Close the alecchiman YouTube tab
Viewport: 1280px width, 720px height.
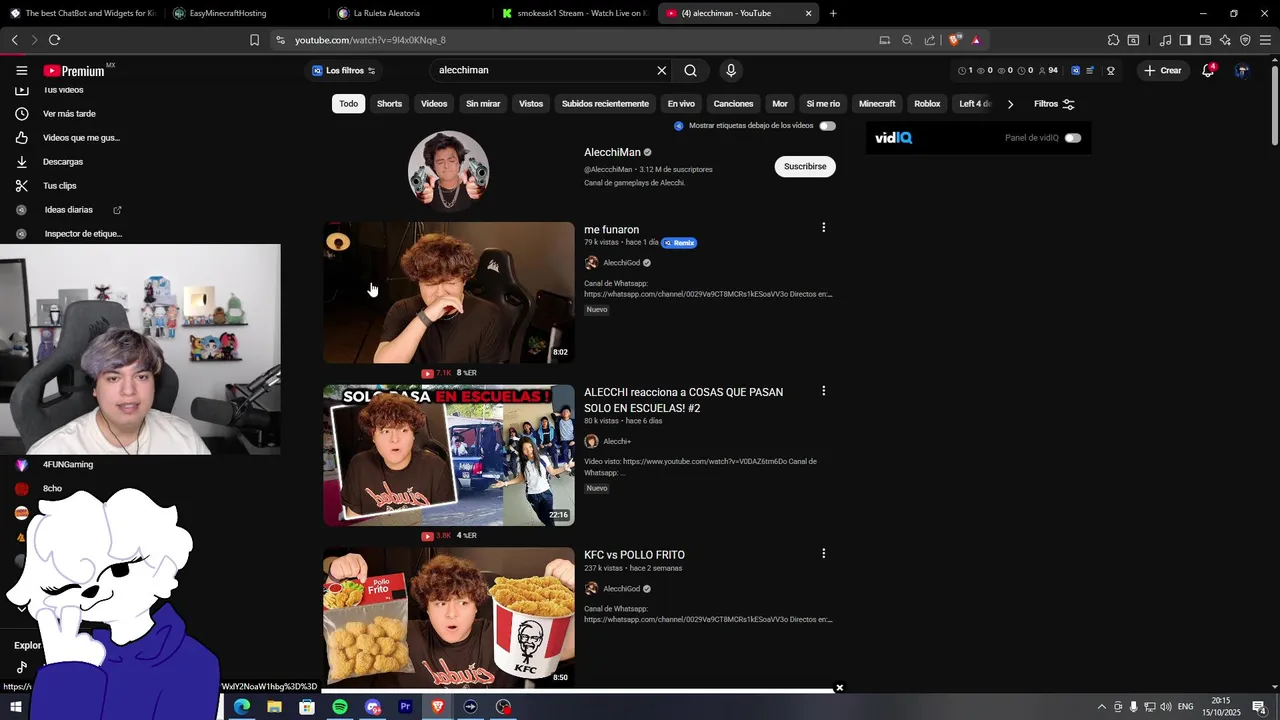[x=808, y=13]
